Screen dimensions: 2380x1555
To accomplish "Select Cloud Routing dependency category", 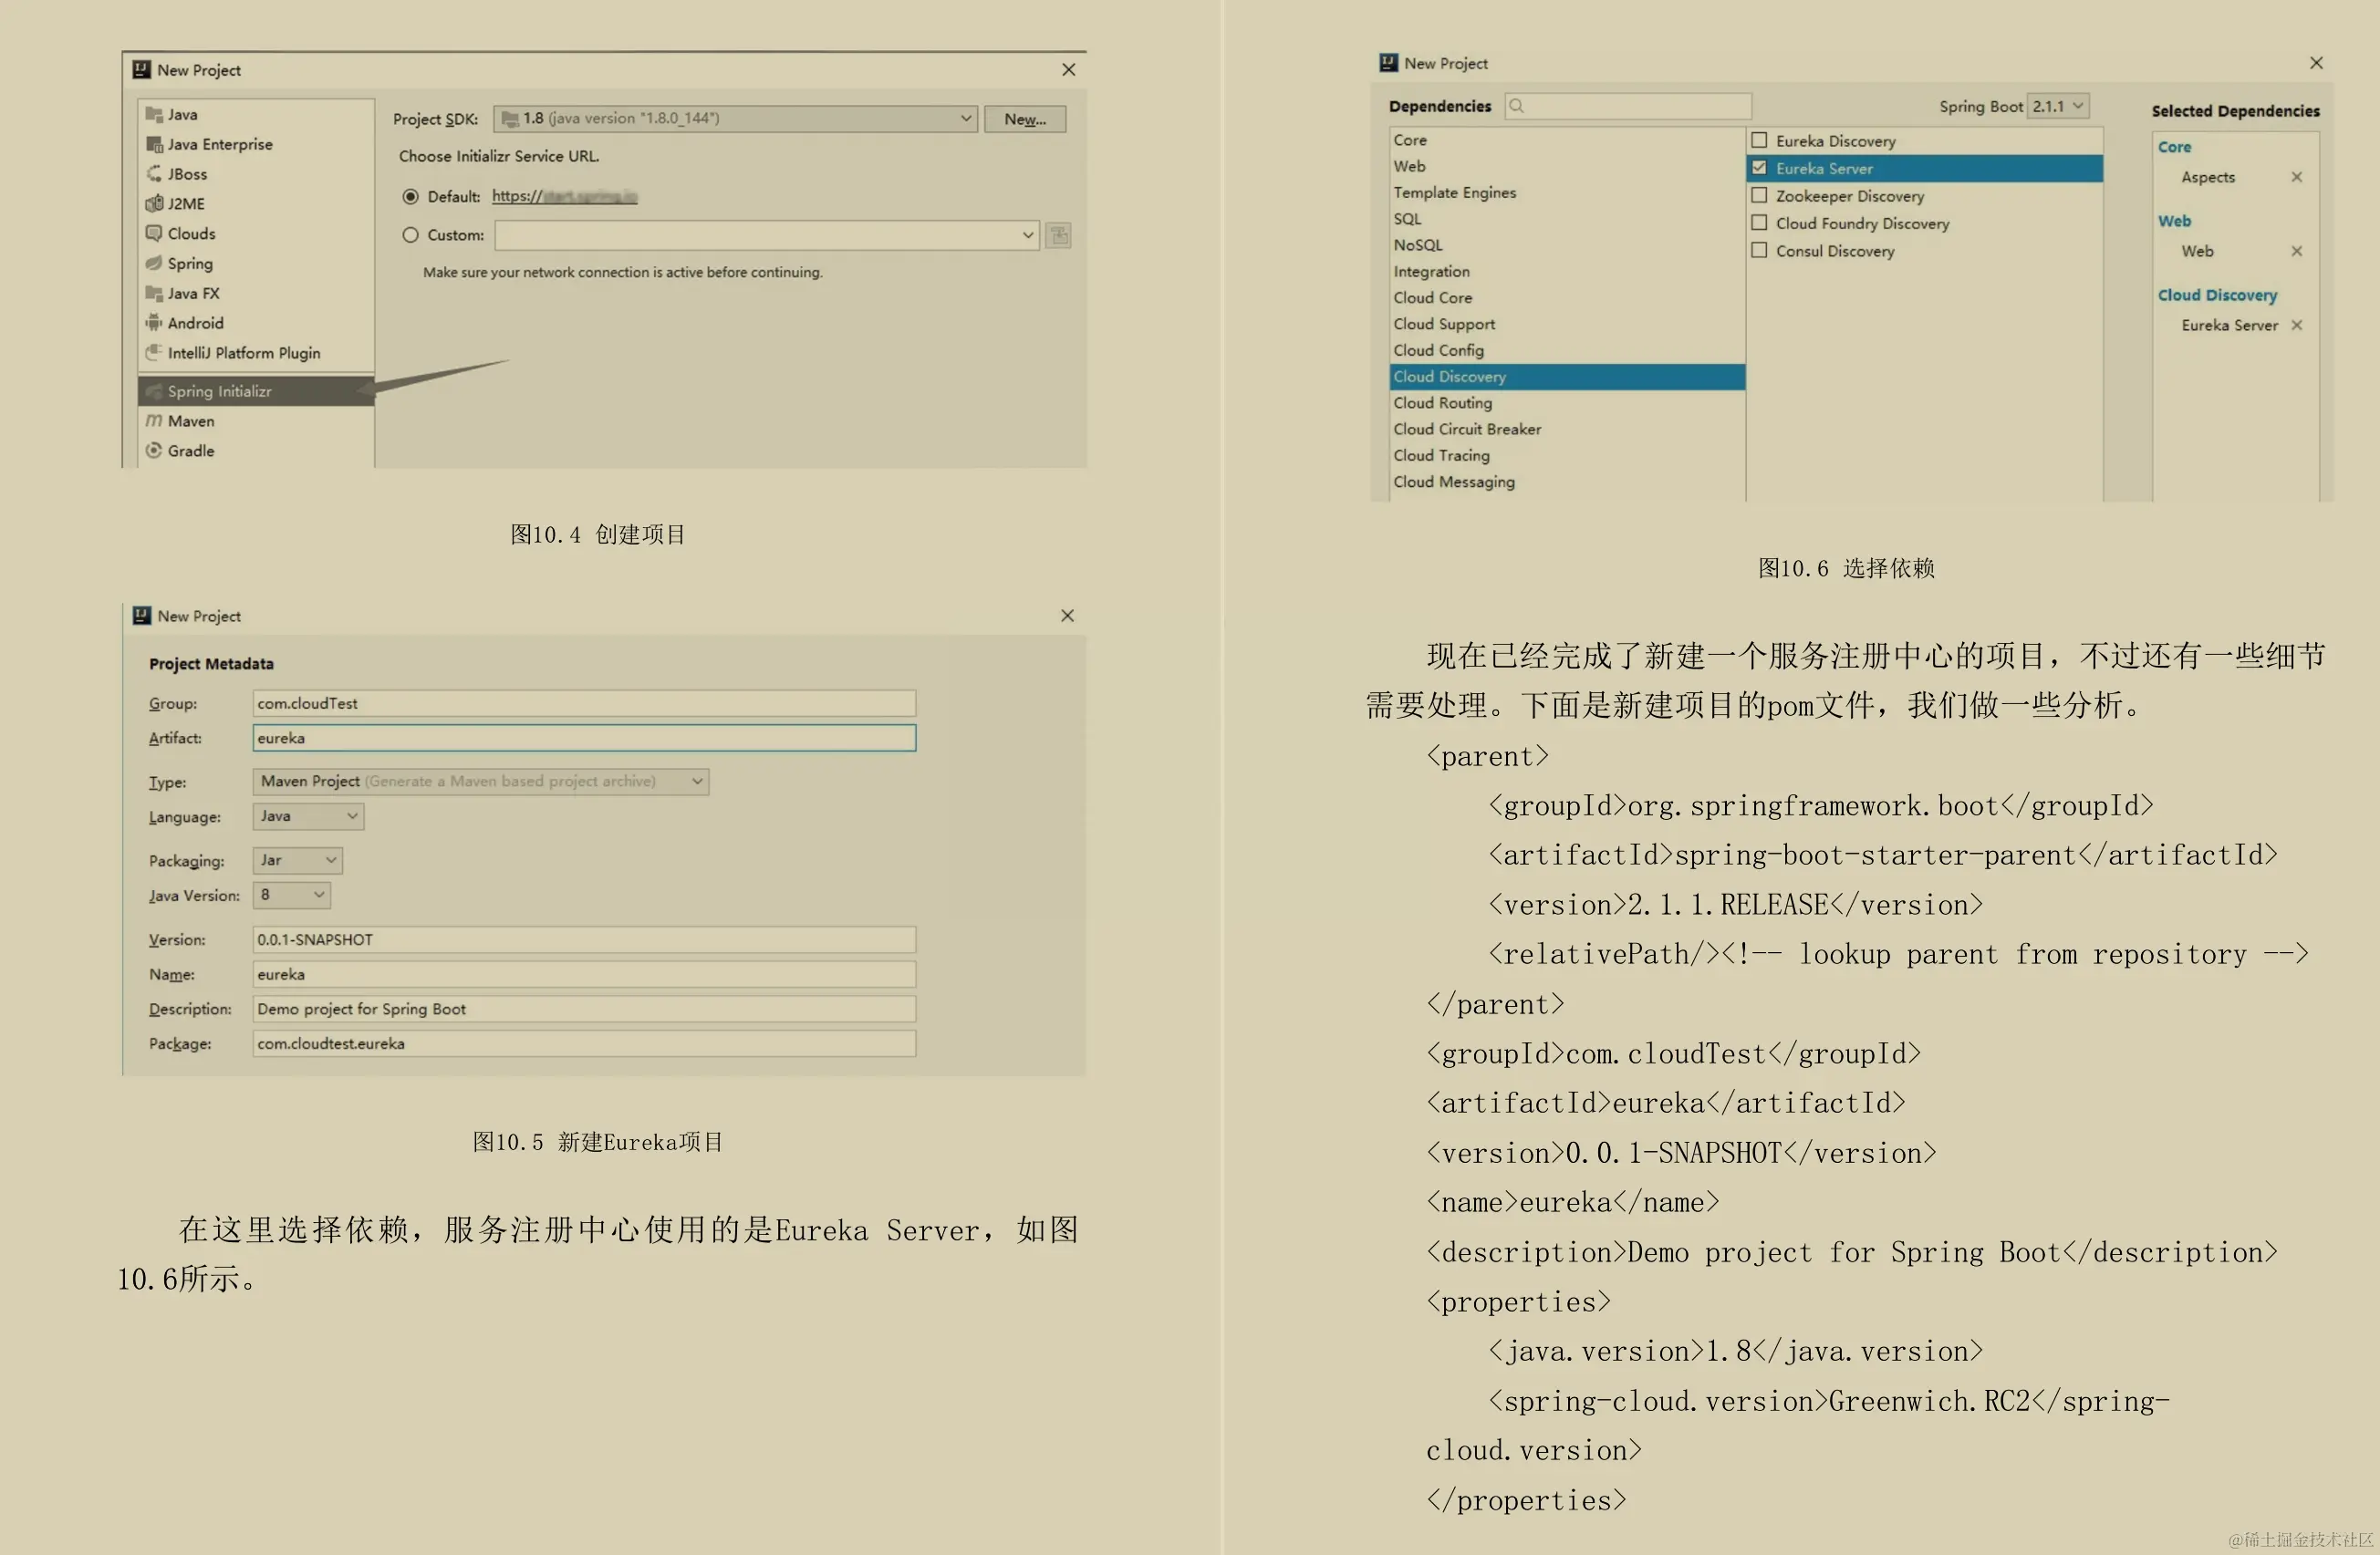I will click(x=1442, y=403).
